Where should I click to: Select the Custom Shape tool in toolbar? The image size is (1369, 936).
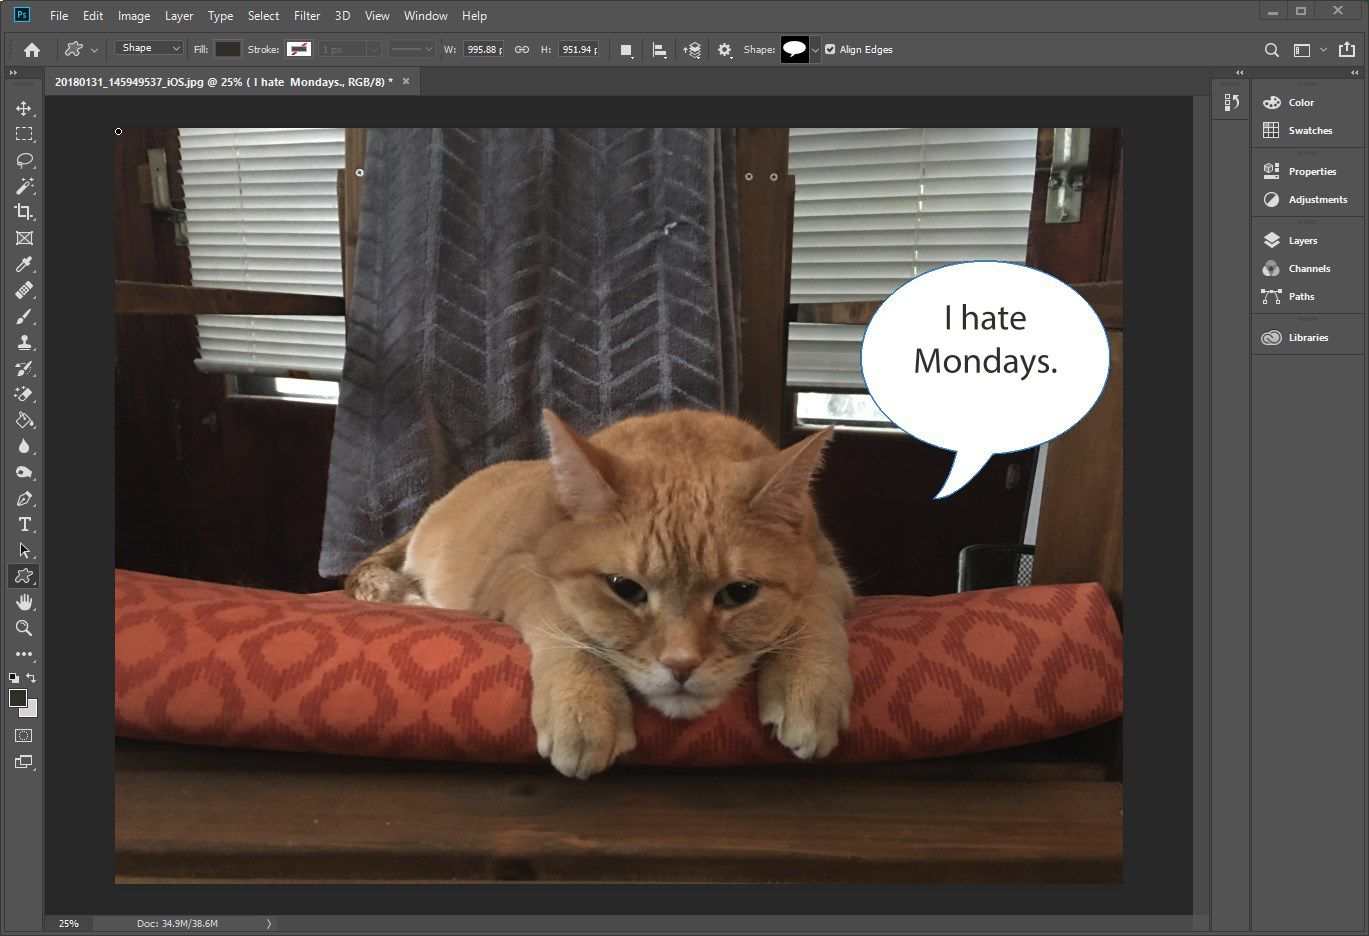24,576
